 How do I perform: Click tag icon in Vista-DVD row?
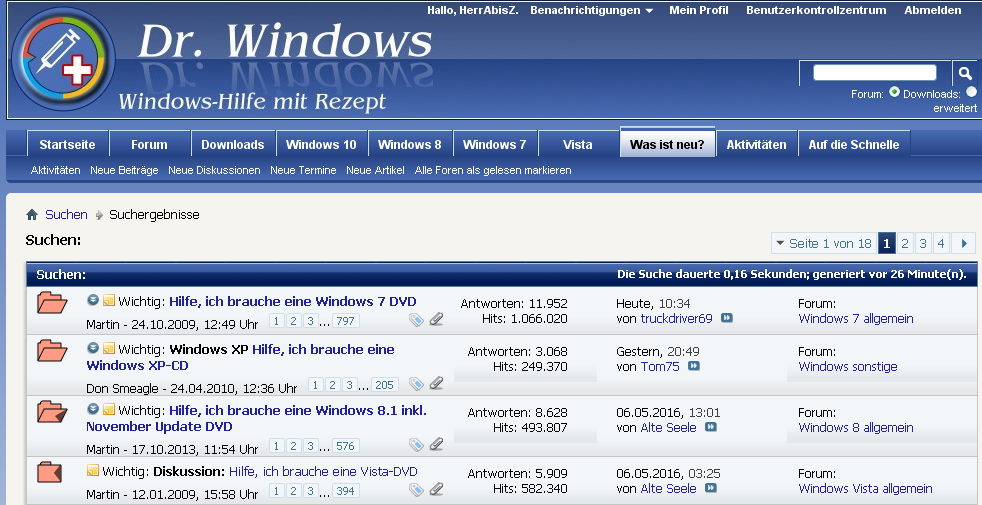[416, 489]
